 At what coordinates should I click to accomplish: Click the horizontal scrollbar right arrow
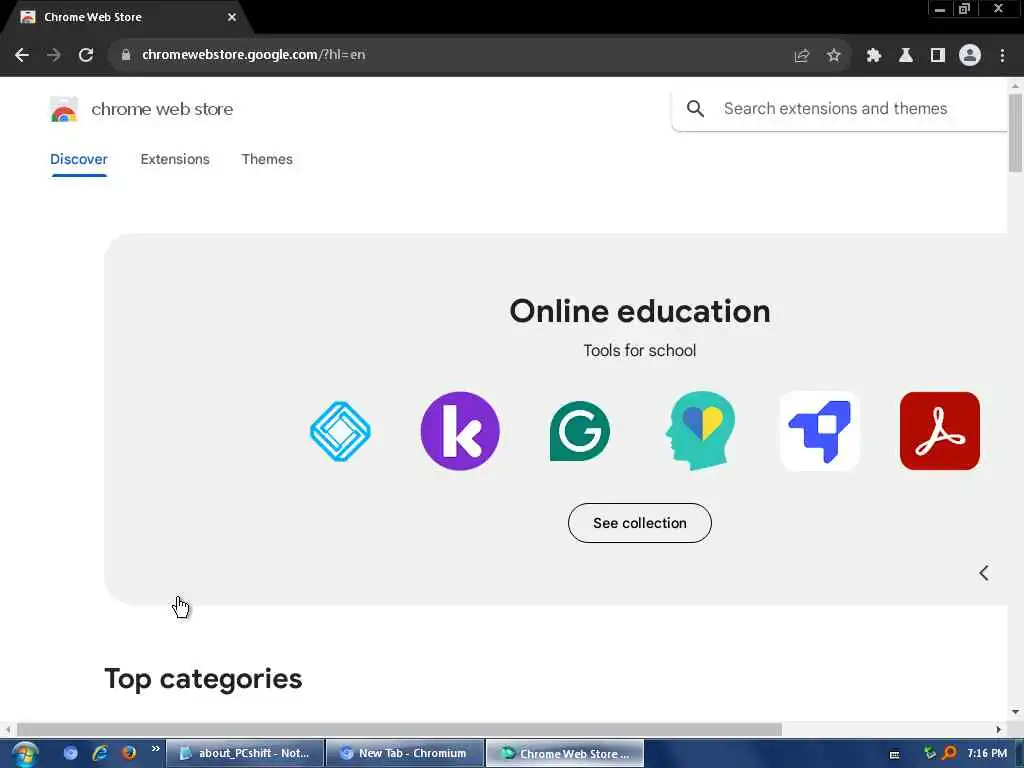(x=999, y=729)
